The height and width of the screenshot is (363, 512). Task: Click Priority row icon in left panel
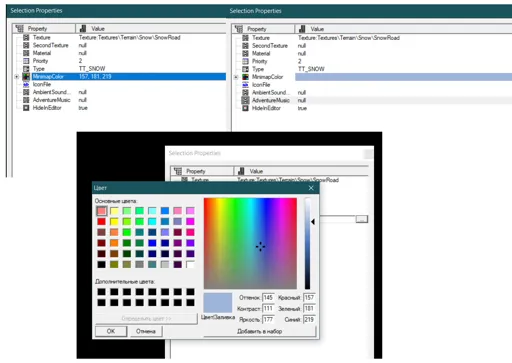(26, 61)
